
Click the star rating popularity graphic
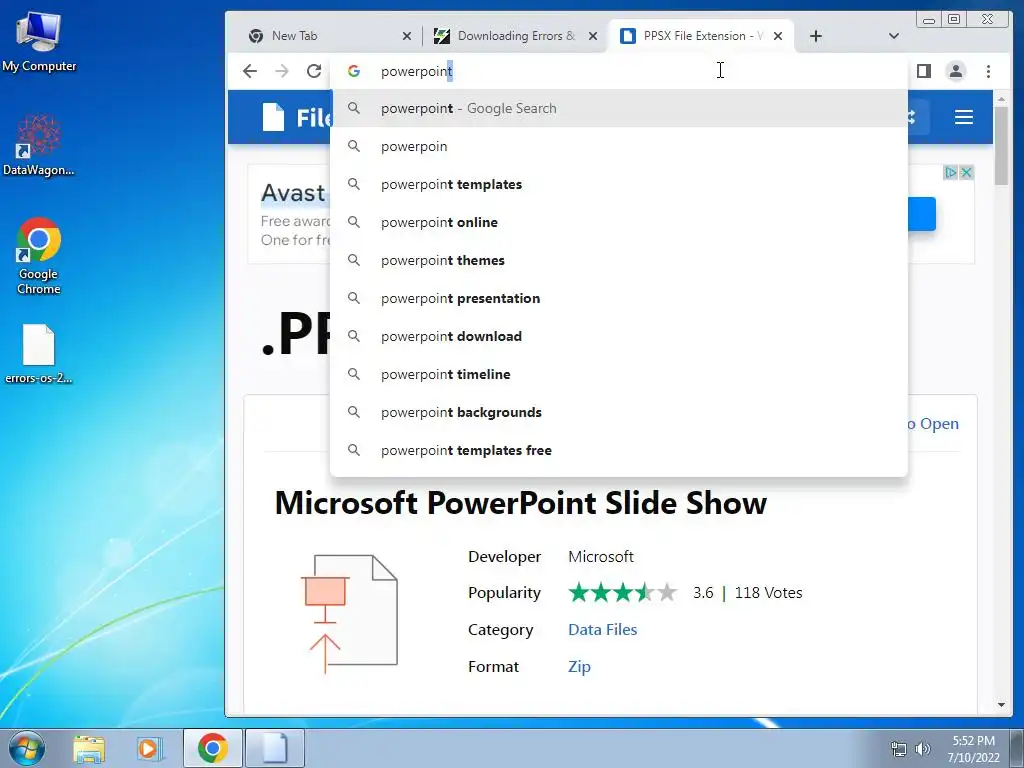(x=622, y=592)
